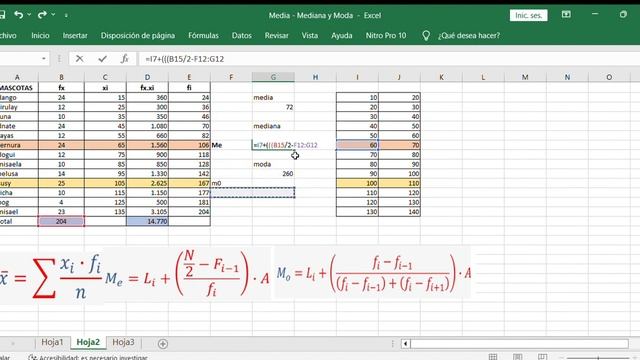
Task: Switch to sheet tab Hoja3
Action: (123, 342)
